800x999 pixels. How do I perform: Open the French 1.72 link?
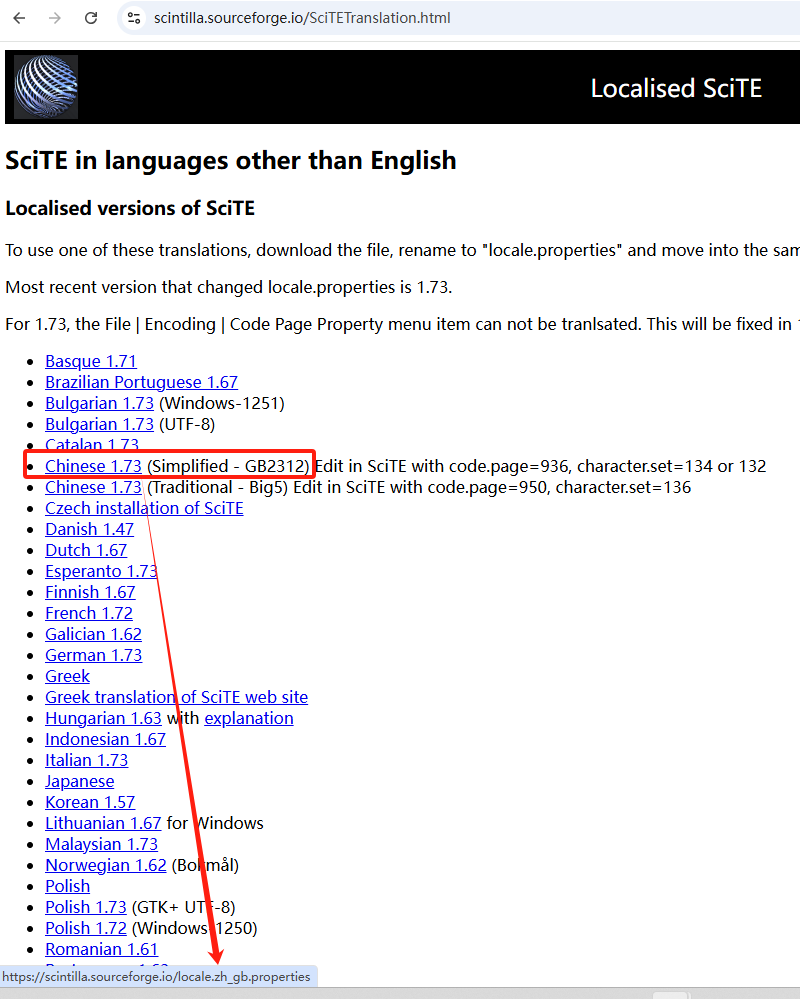89,614
